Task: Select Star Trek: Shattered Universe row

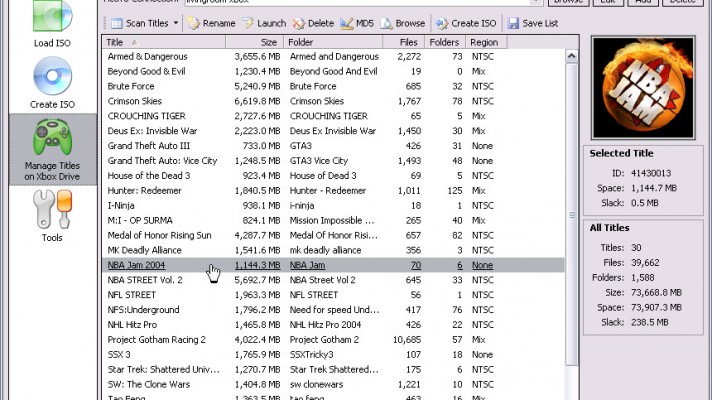Action: (333, 370)
